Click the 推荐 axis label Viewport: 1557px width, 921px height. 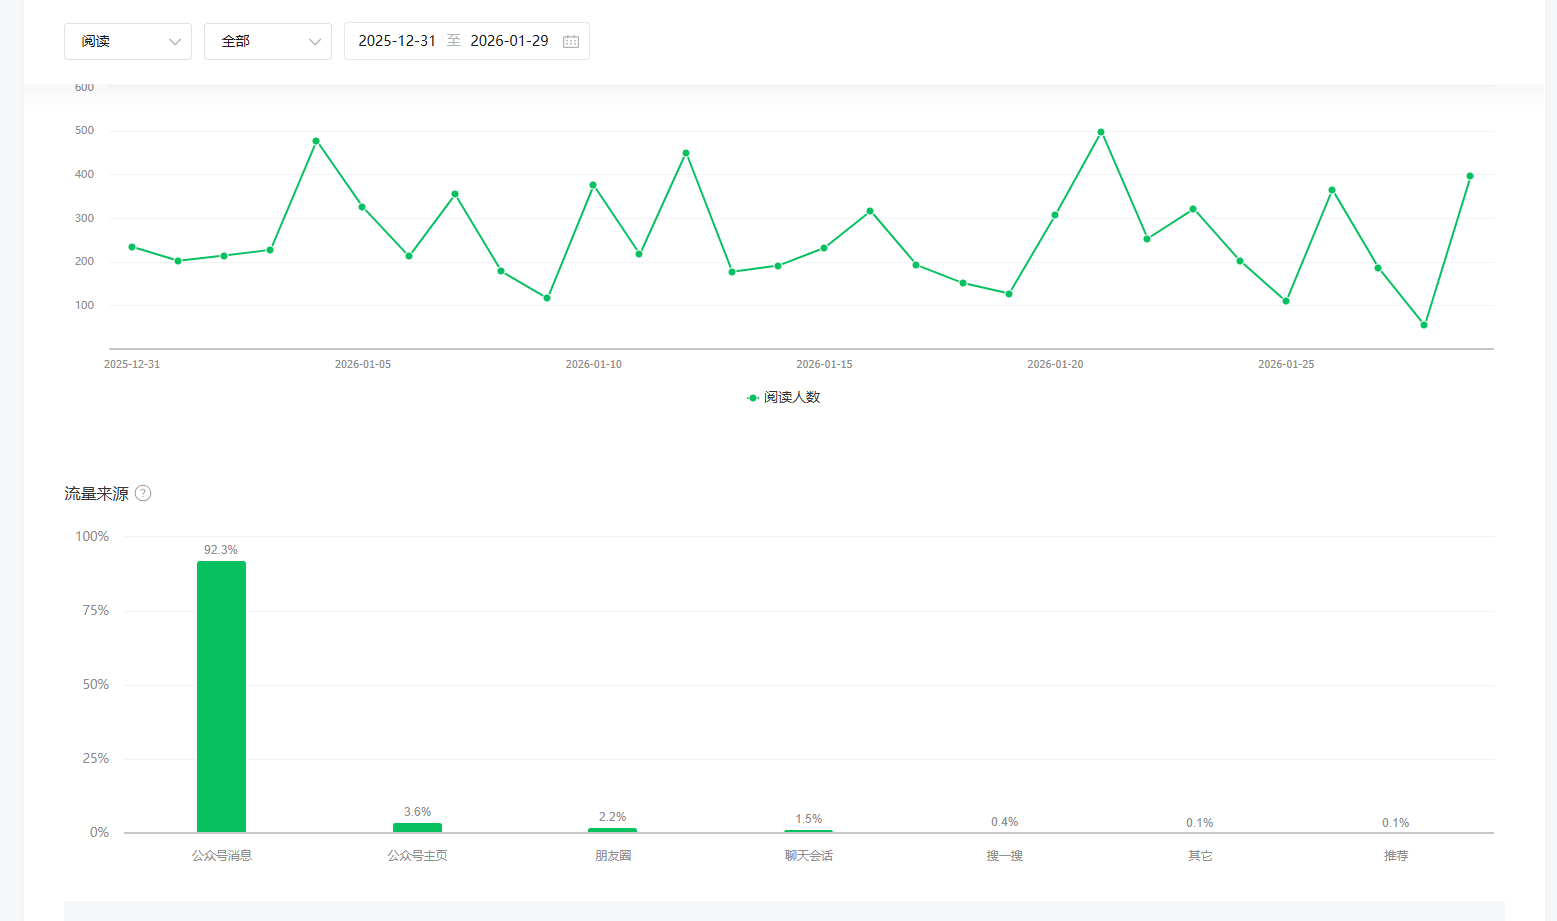(x=1395, y=856)
